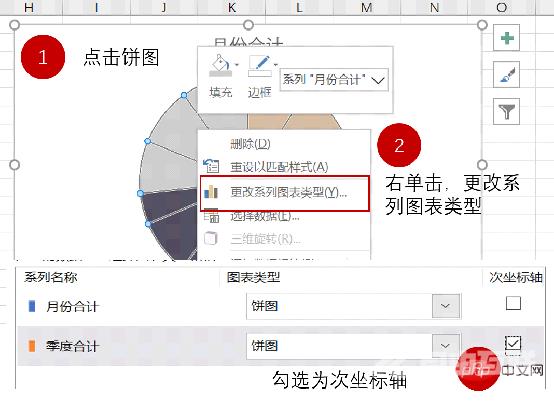Open chart type dropdown for 季度合计
The width and height of the screenshot is (554, 403).
[x=446, y=345]
